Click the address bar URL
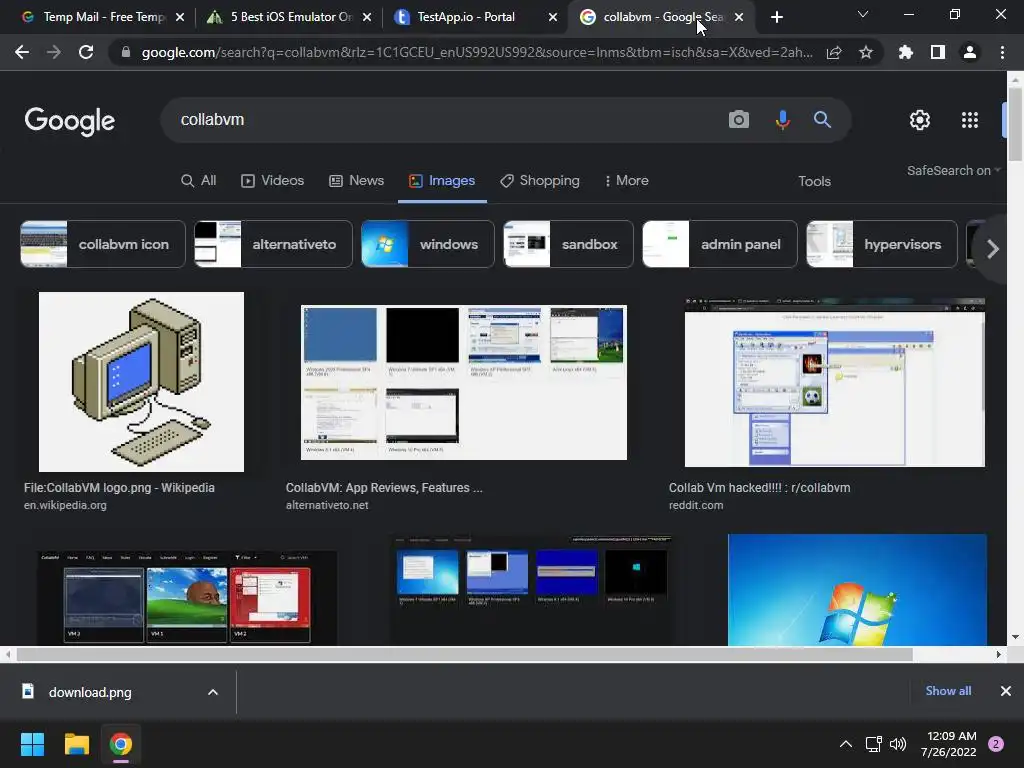 click(x=477, y=52)
